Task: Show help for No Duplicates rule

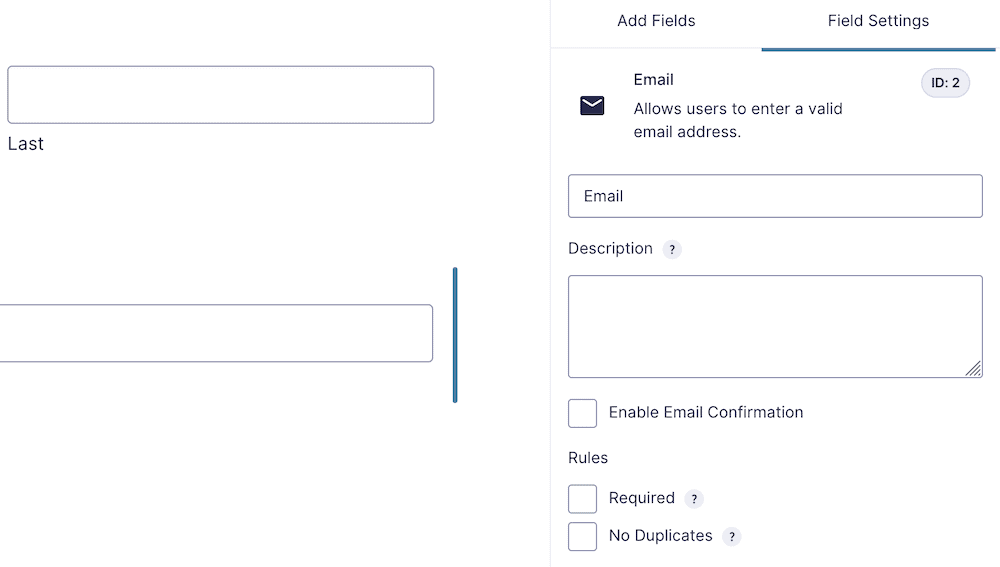Action: click(732, 537)
